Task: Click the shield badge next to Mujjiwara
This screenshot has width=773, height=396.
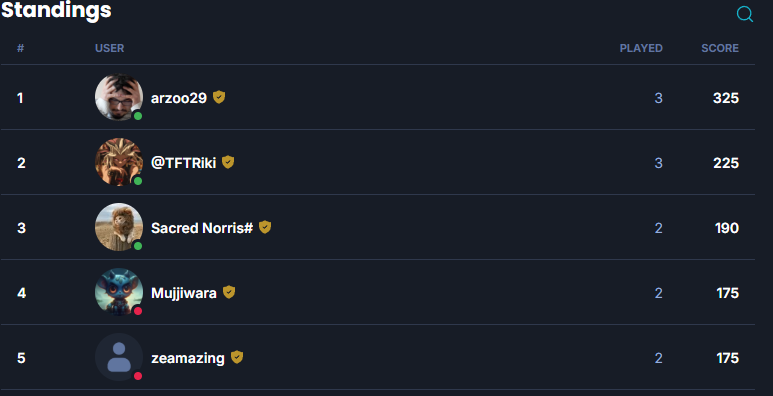Action: pos(229,292)
